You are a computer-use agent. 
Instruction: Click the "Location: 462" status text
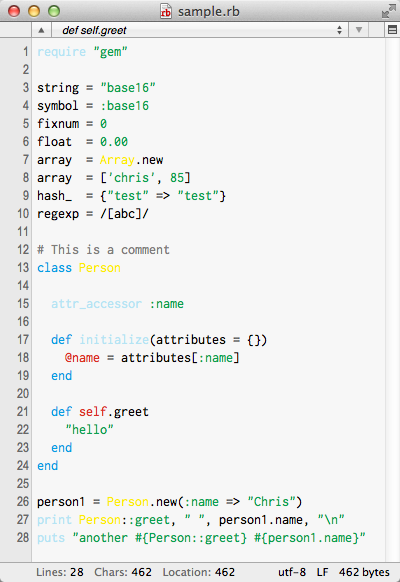pyautogui.click(x=199, y=572)
